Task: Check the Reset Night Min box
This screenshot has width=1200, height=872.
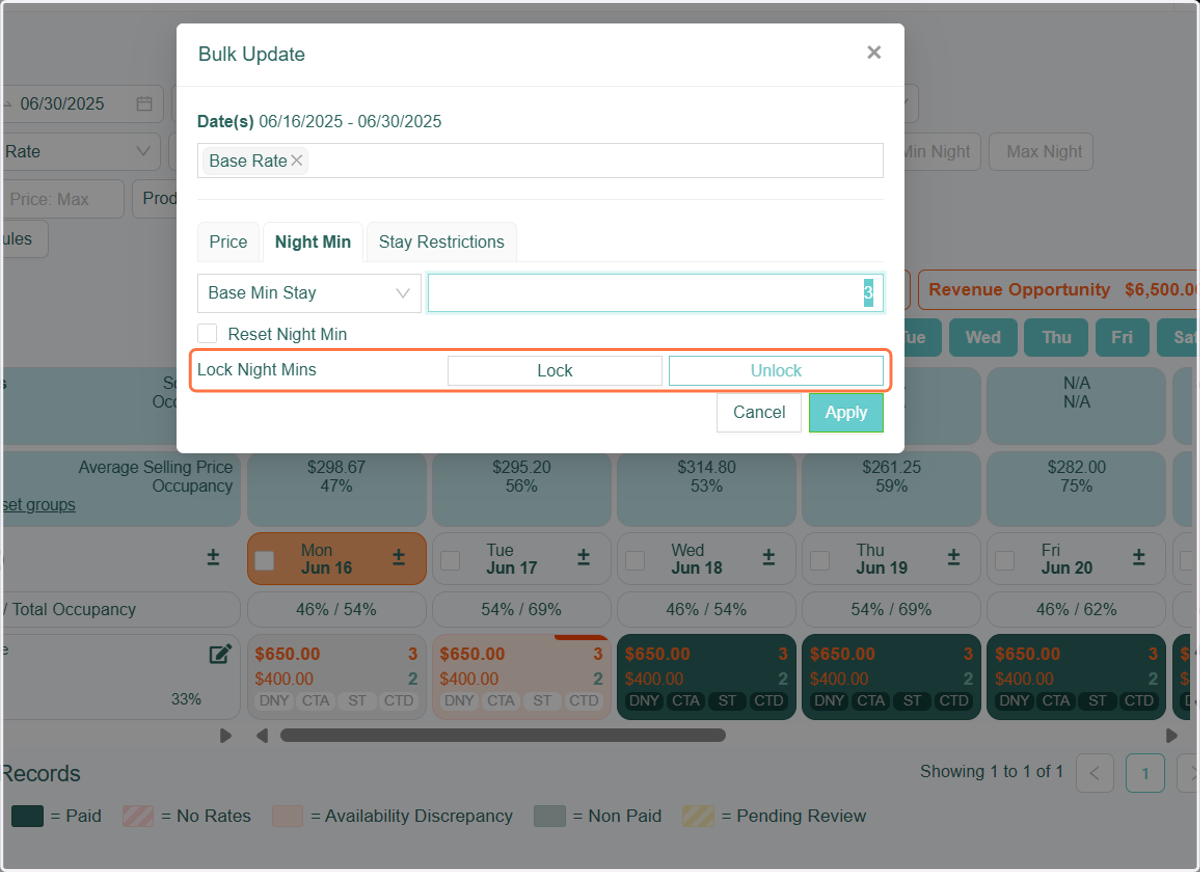Action: click(207, 334)
